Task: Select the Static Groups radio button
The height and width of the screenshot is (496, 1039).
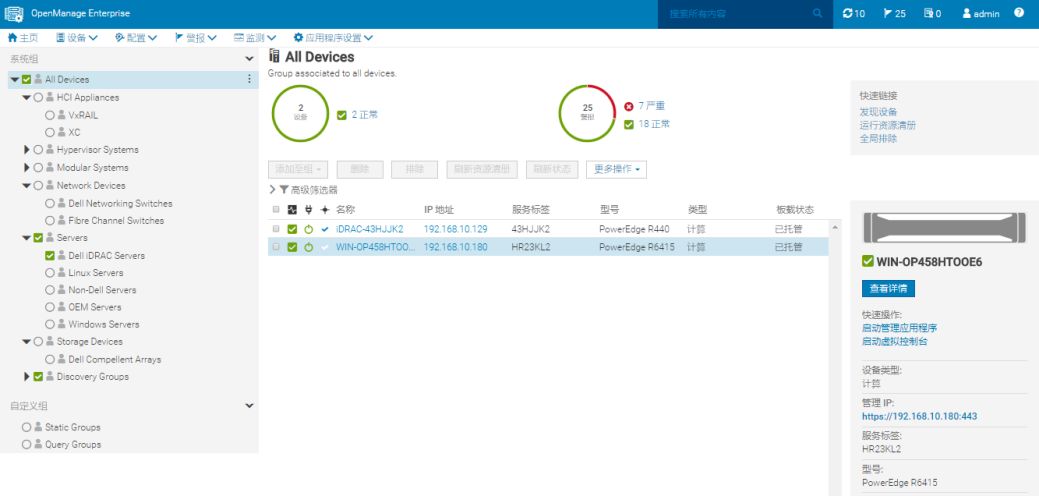Action: pyautogui.click(x=27, y=427)
